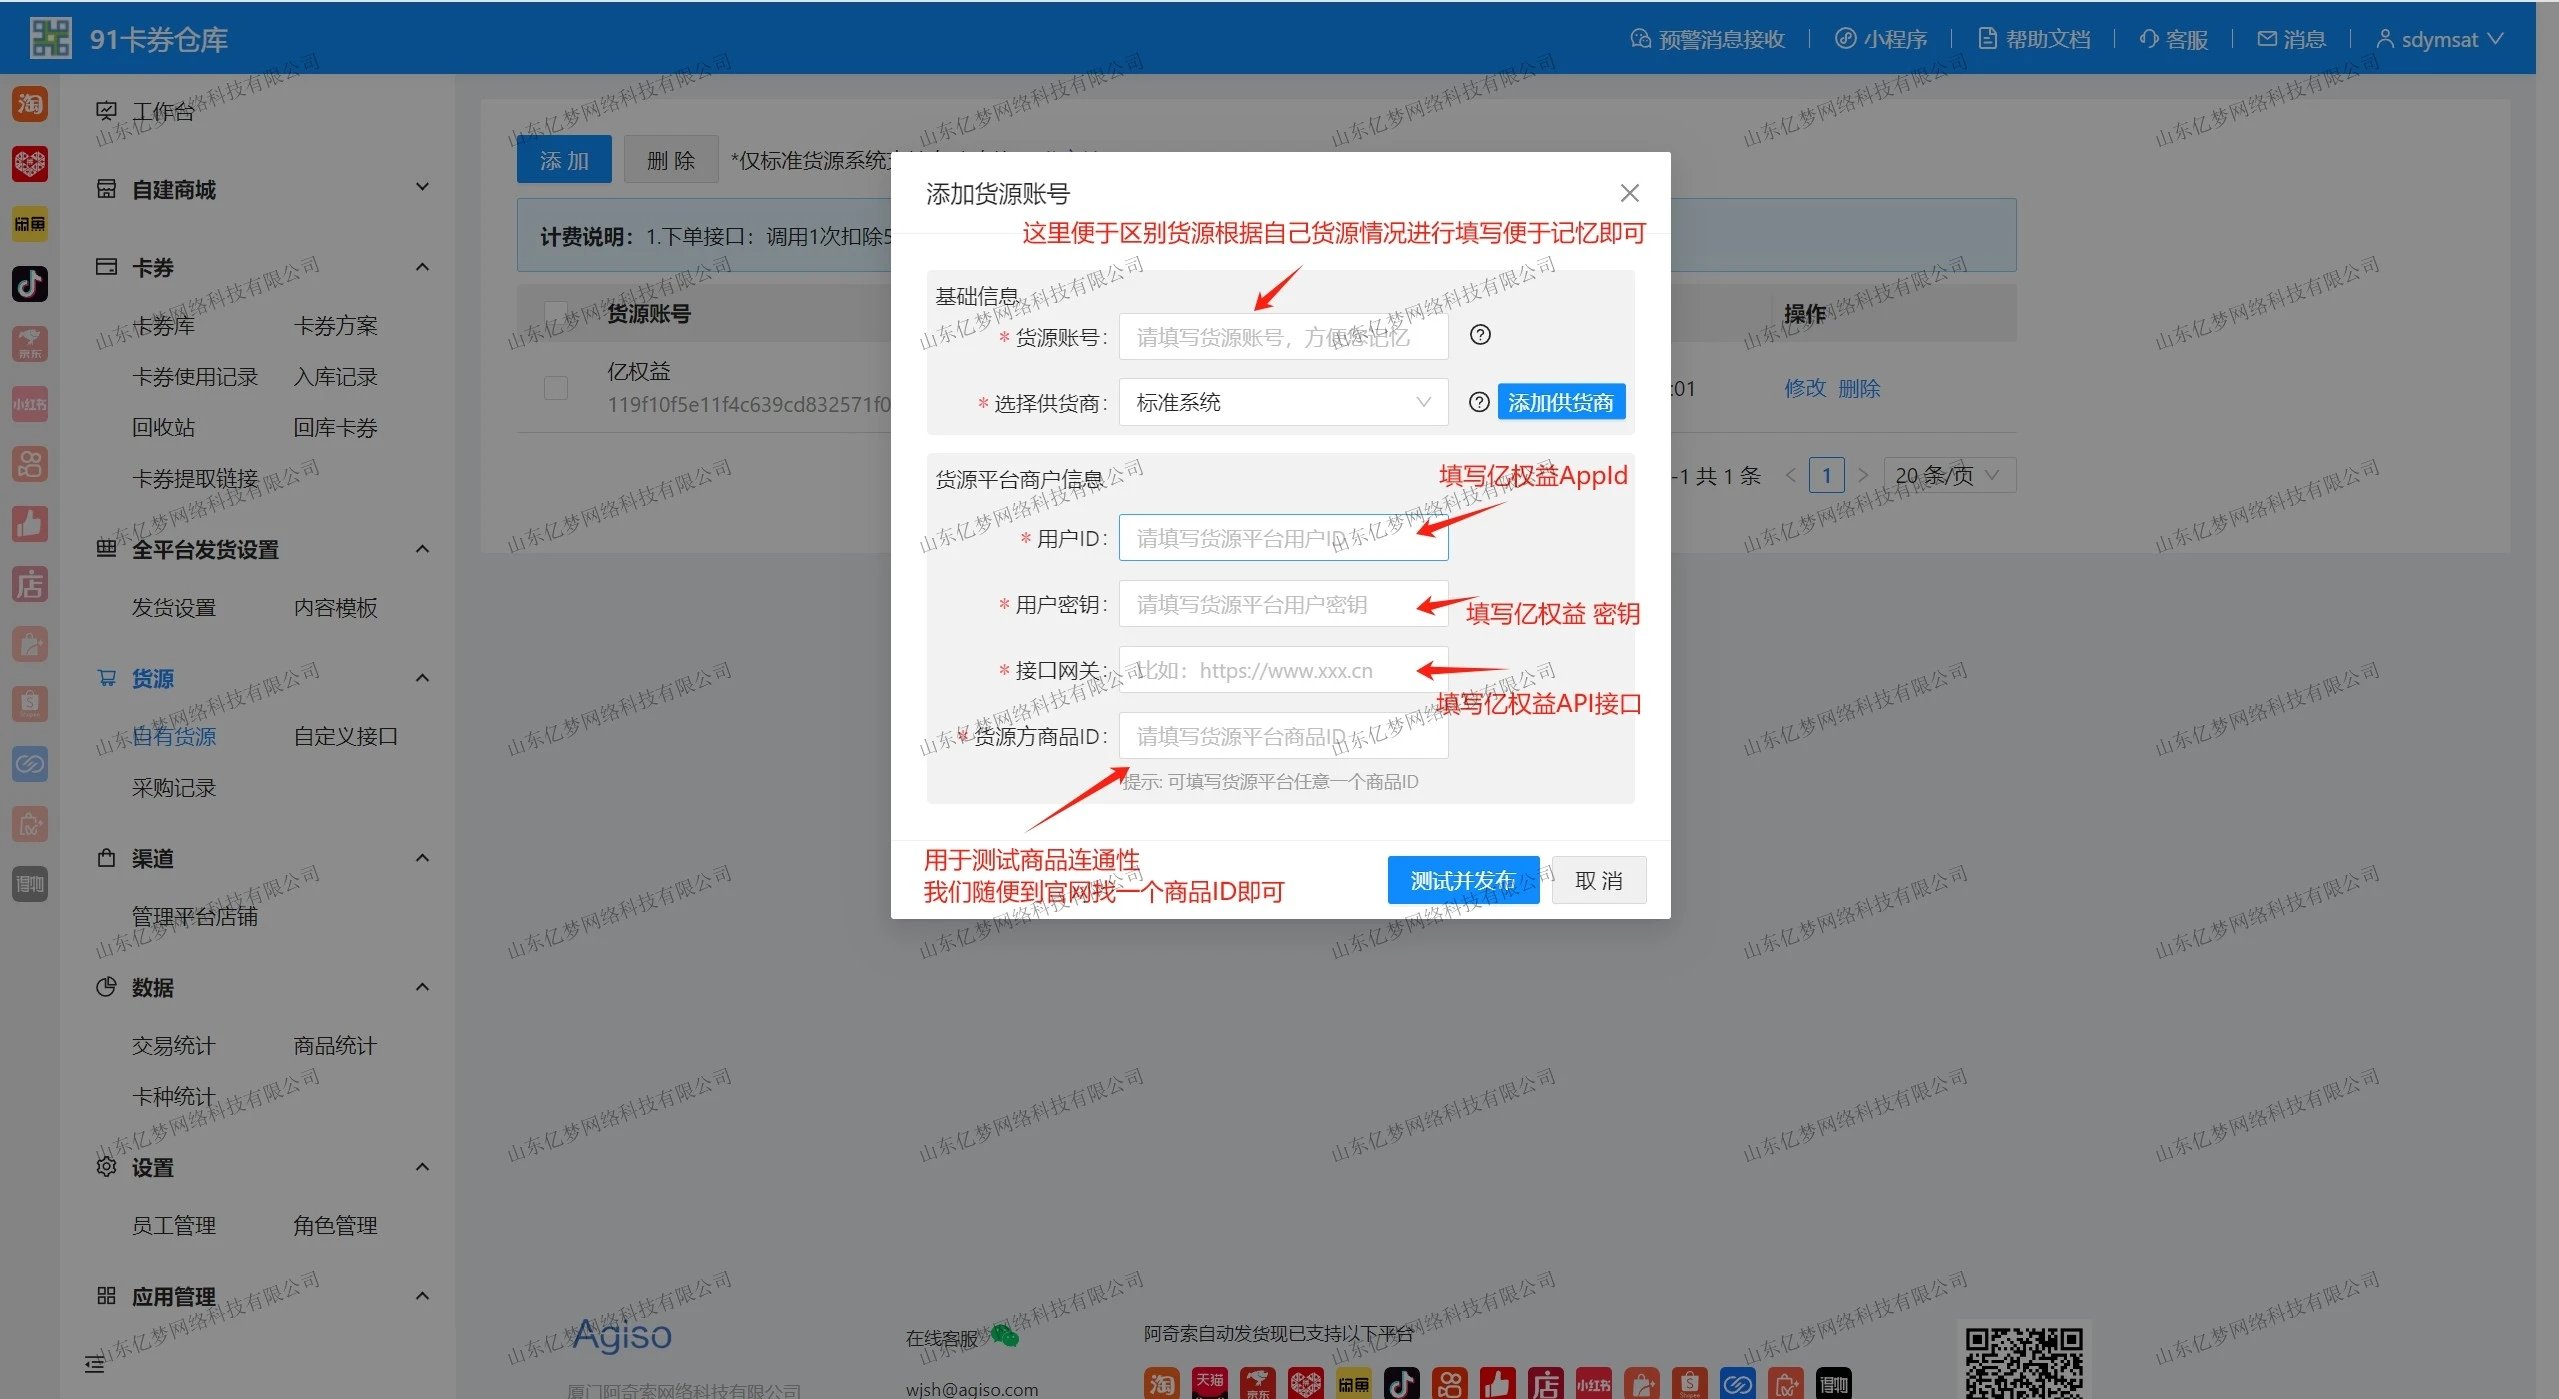
Task: Collapse the 货源 section in the sidebar
Action: point(421,677)
